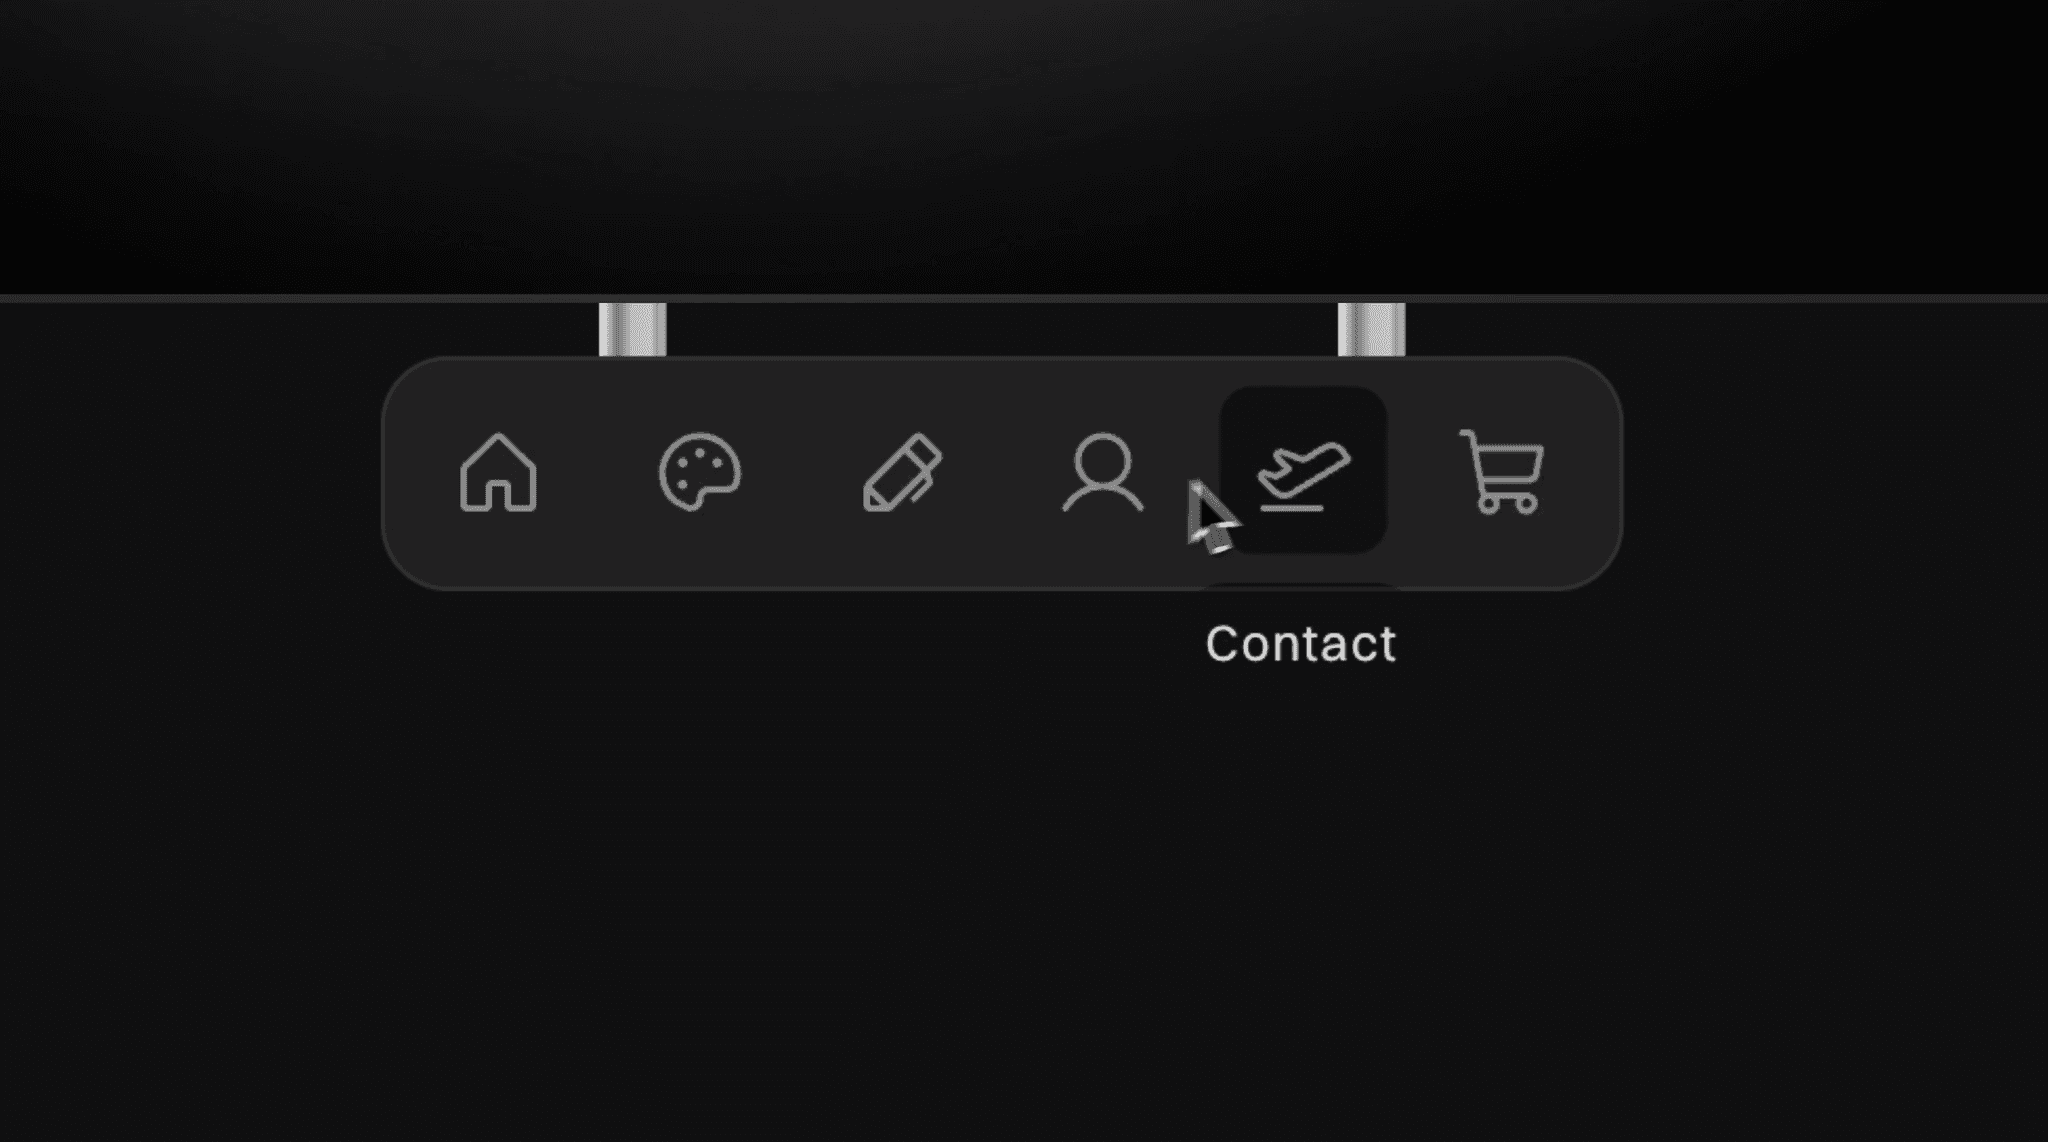
Task: Open the user profile icon
Action: 1102,472
